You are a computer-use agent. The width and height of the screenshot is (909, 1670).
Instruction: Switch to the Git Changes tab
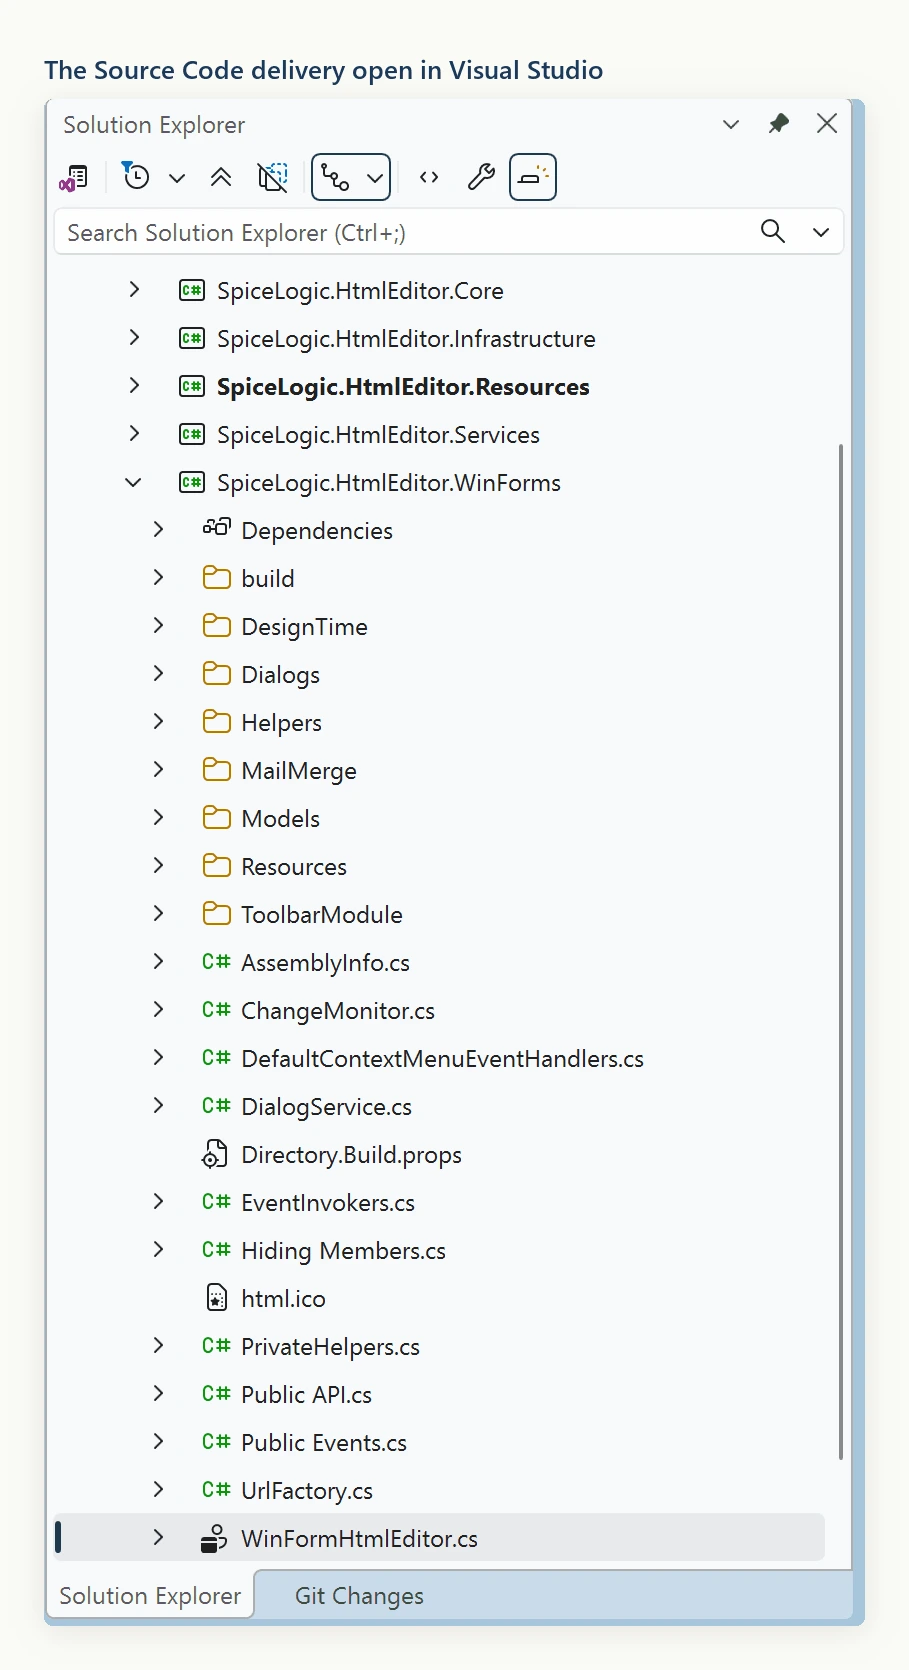tap(359, 1596)
